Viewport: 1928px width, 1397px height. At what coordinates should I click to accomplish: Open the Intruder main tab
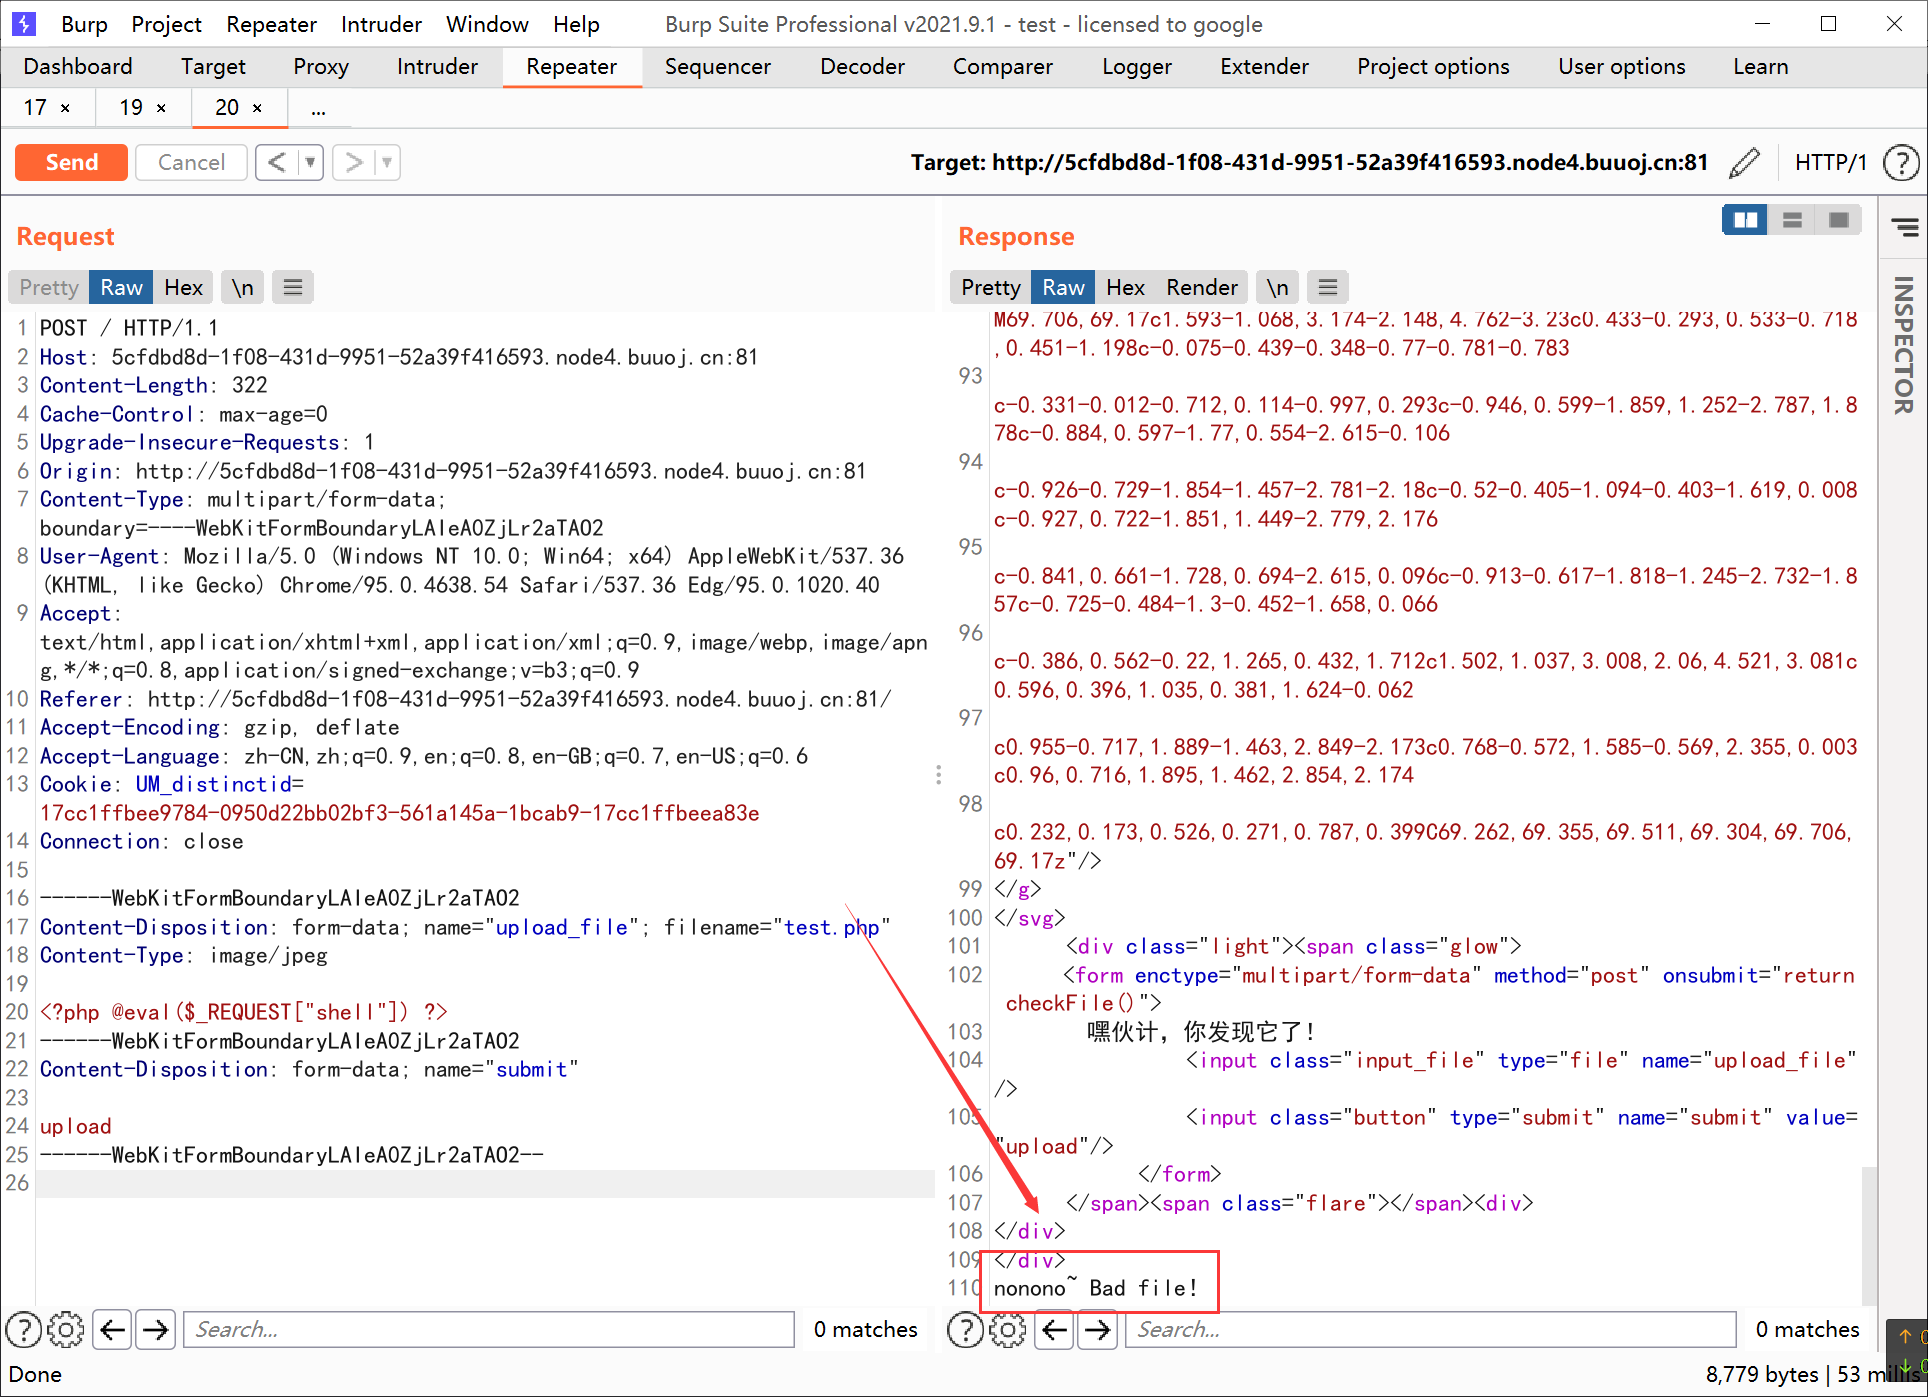coord(437,67)
